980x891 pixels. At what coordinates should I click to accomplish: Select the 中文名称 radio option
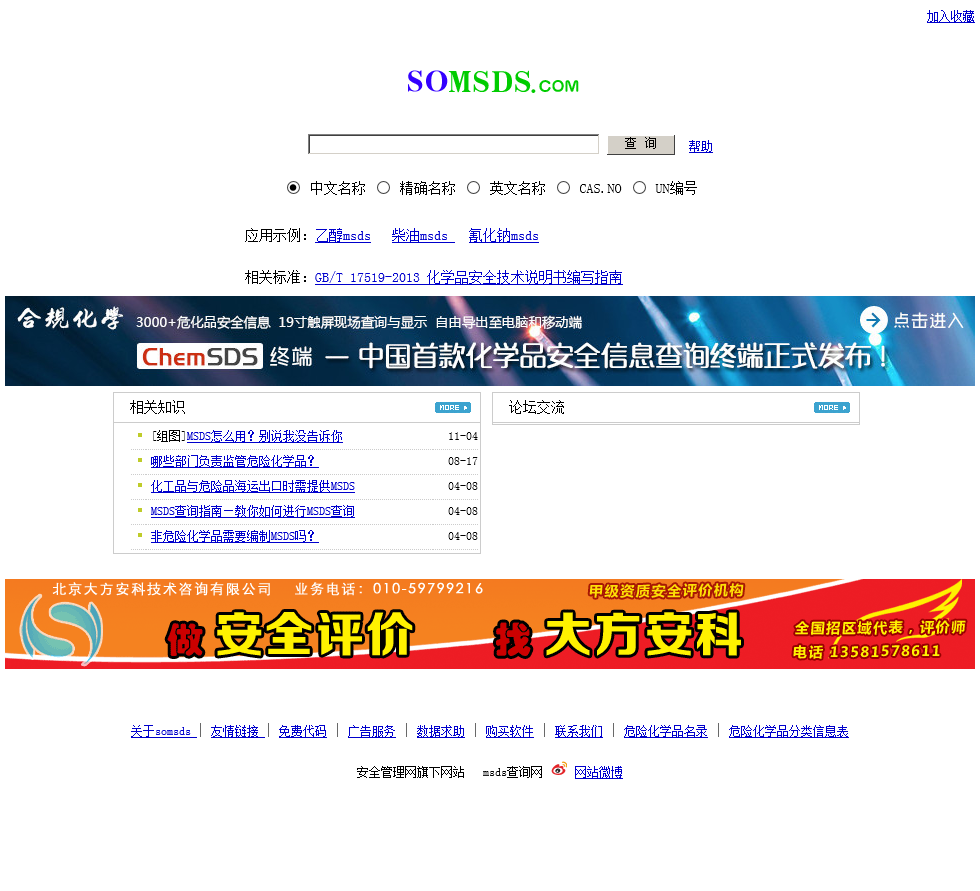coord(293,187)
